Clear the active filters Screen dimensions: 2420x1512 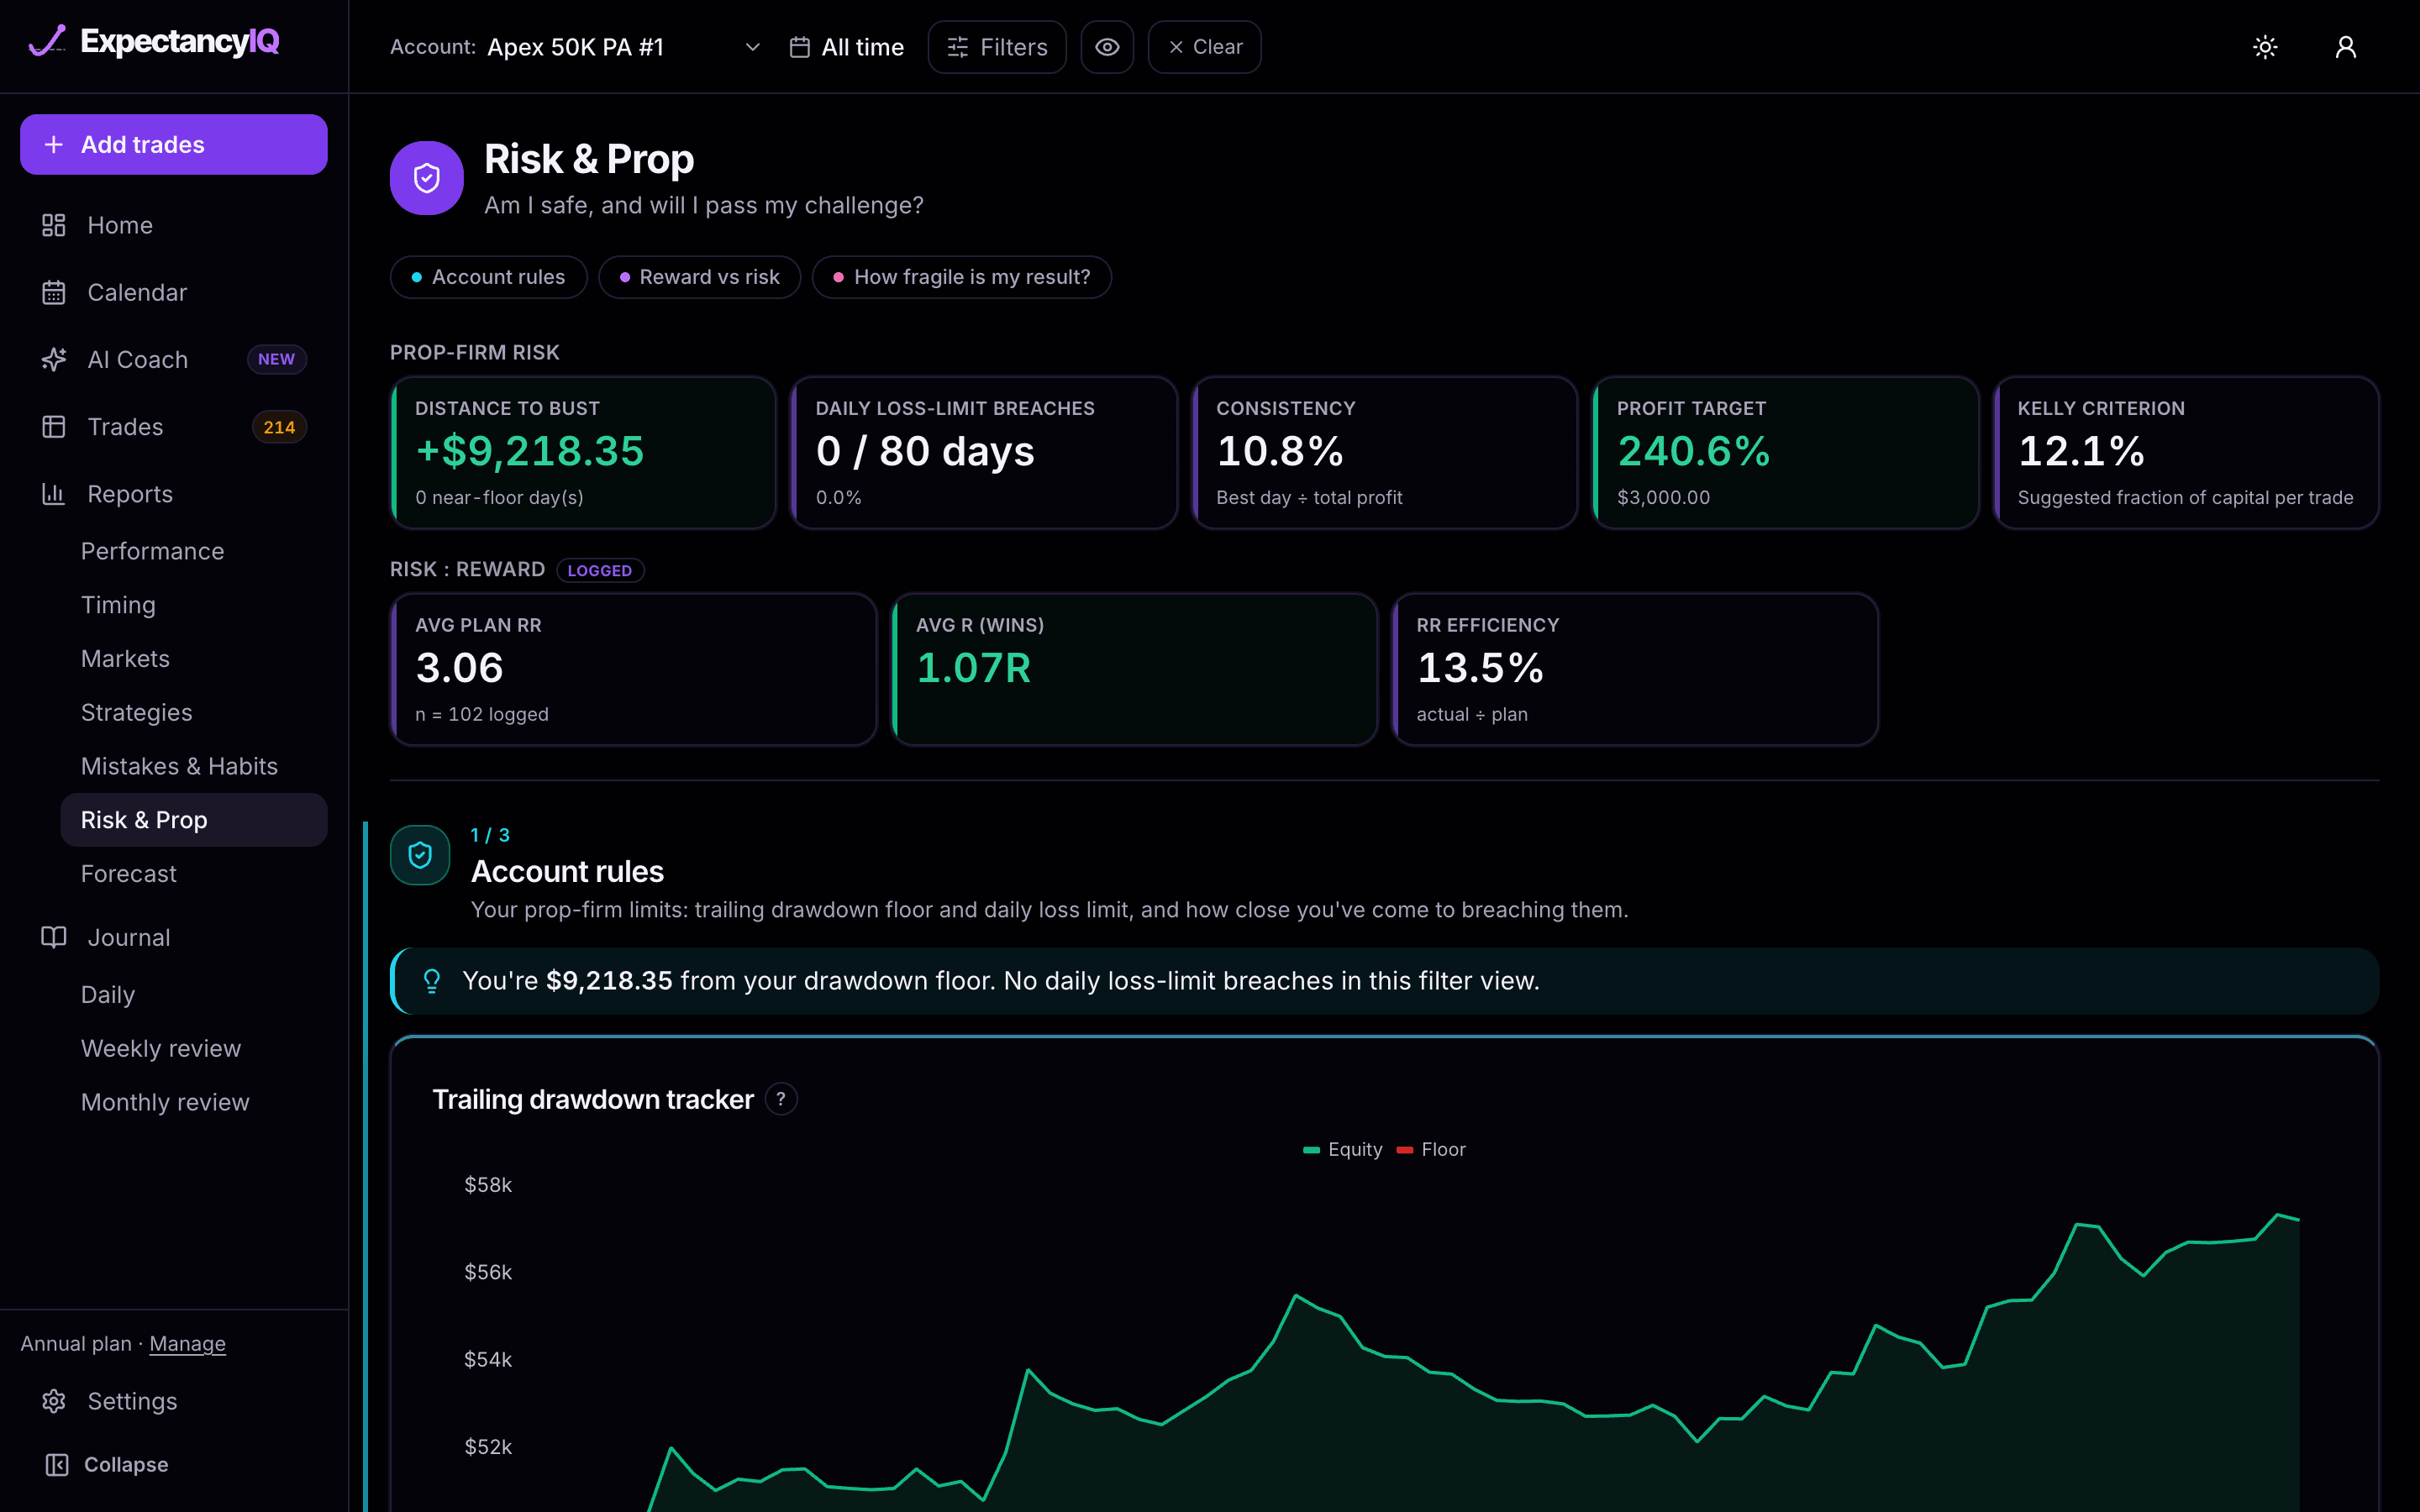pyautogui.click(x=1204, y=47)
